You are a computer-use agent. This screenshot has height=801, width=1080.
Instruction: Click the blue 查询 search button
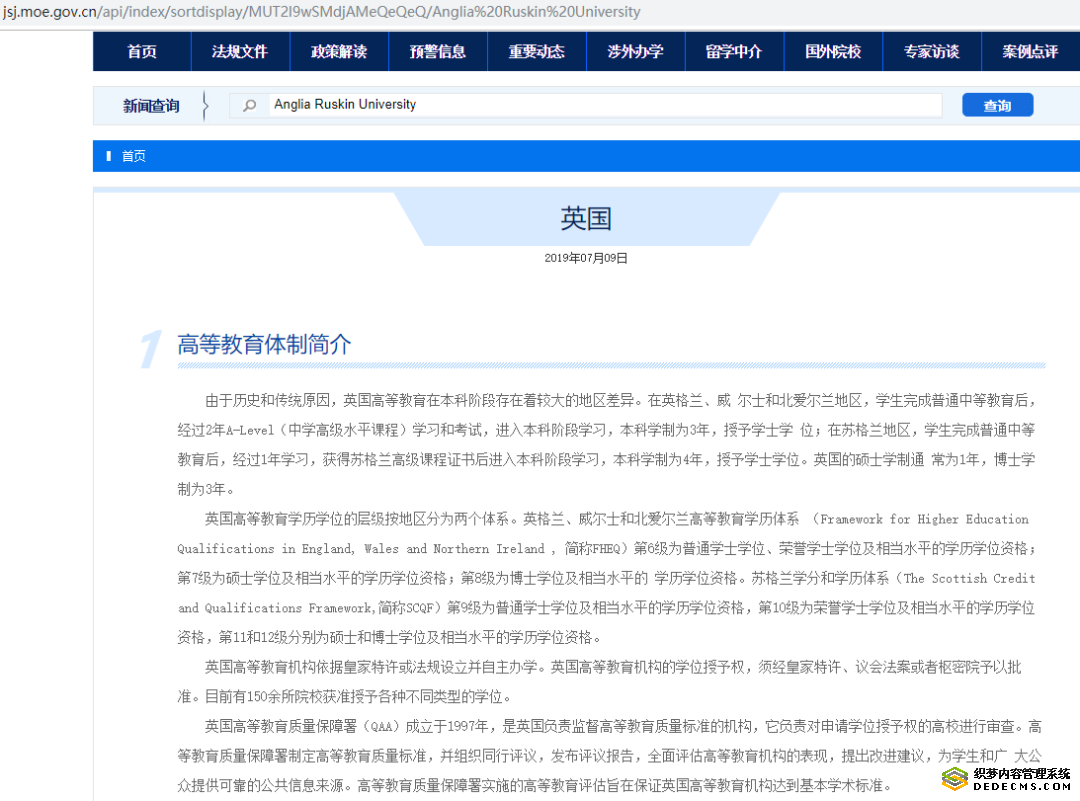[x=997, y=105]
